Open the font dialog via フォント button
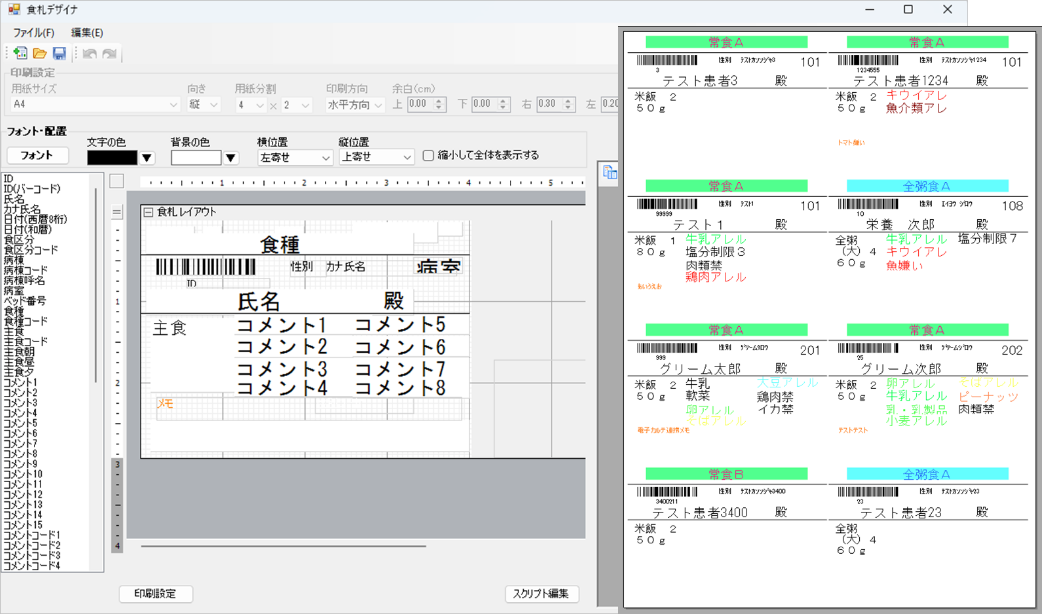Screen dimensions: 1042x614 (36, 156)
